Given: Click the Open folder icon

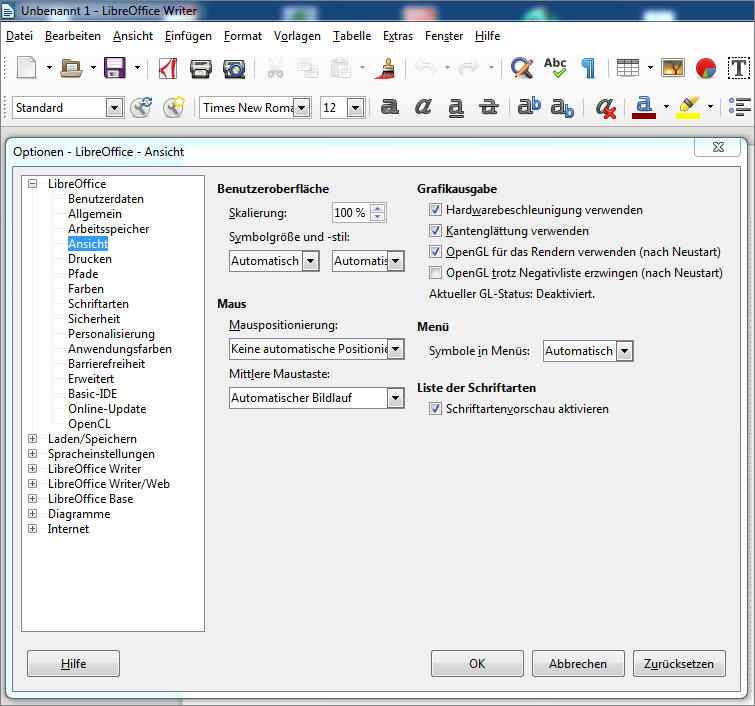Looking at the screenshot, I should [x=71, y=68].
